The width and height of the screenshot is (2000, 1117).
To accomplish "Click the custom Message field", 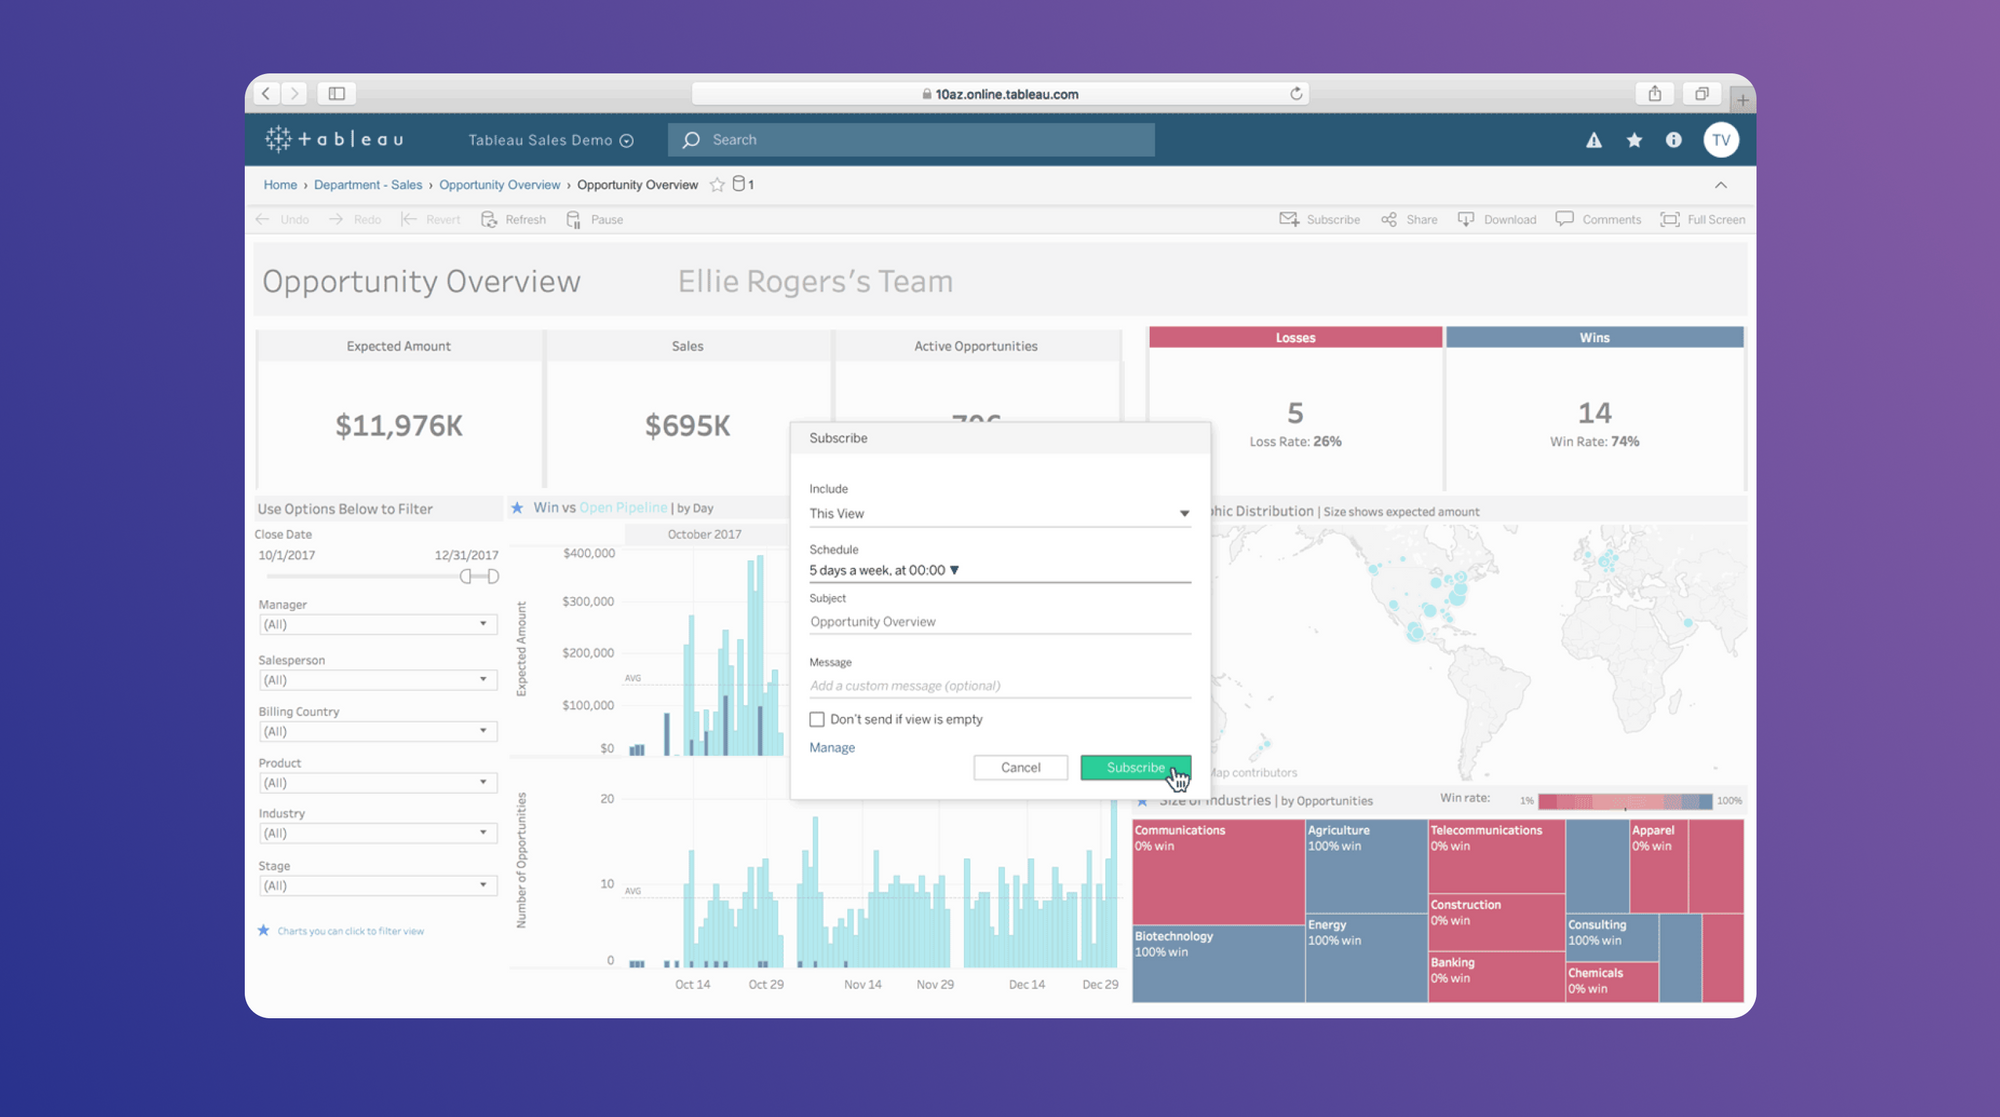I will (x=1000, y=686).
